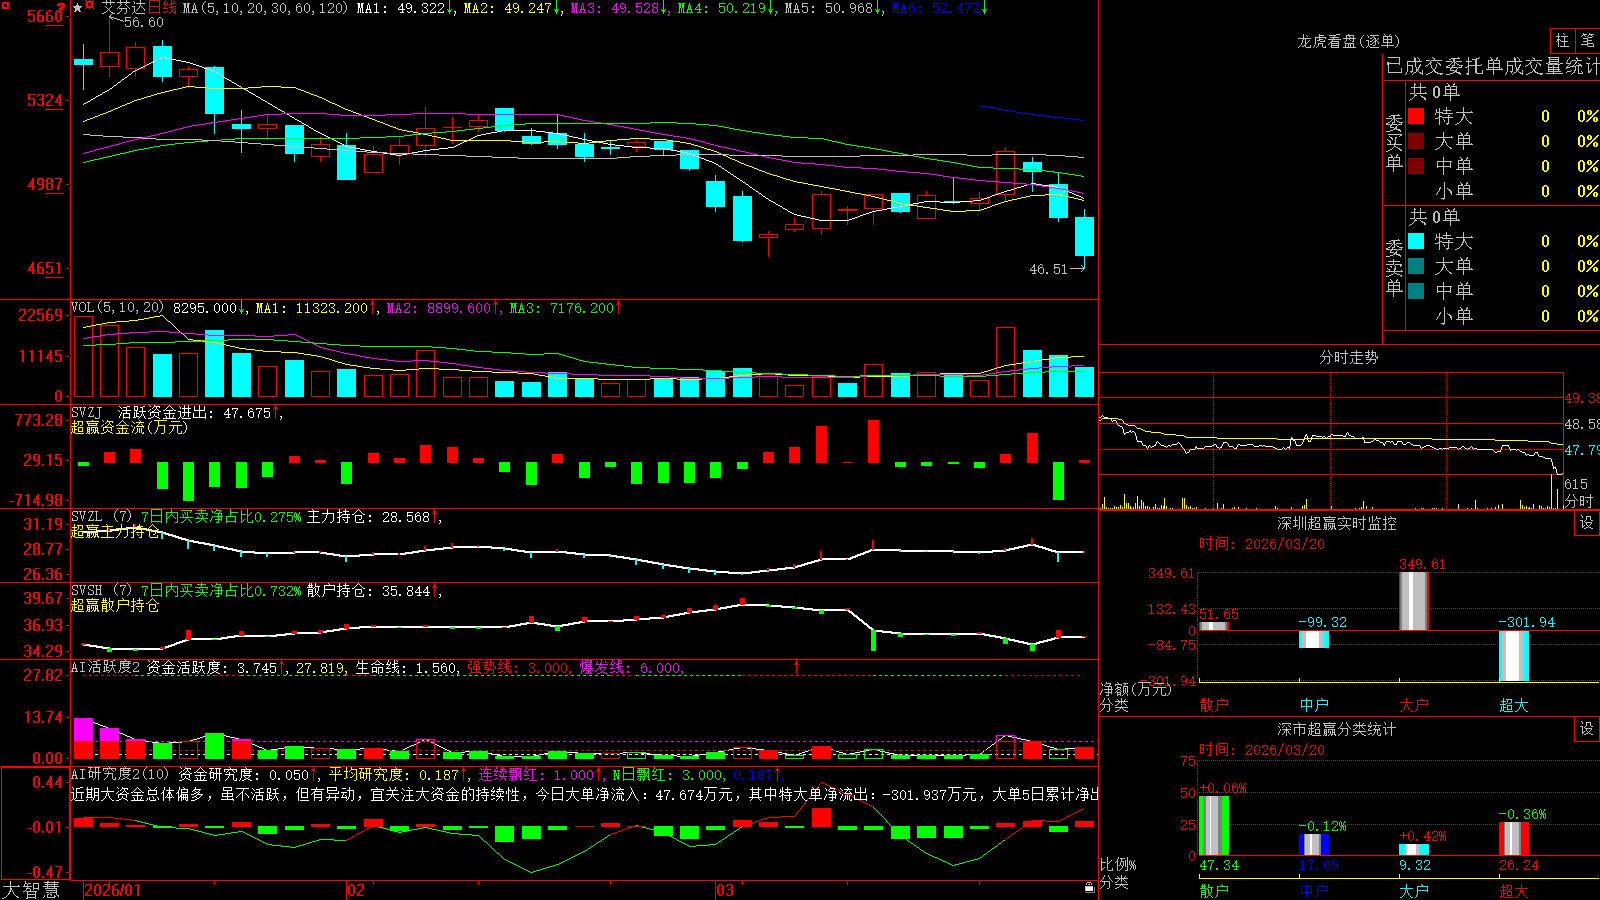1600x900 pixels.
Task: Switch 龙虎看盘 to 柱 bar view
Action: [1562, 40]
